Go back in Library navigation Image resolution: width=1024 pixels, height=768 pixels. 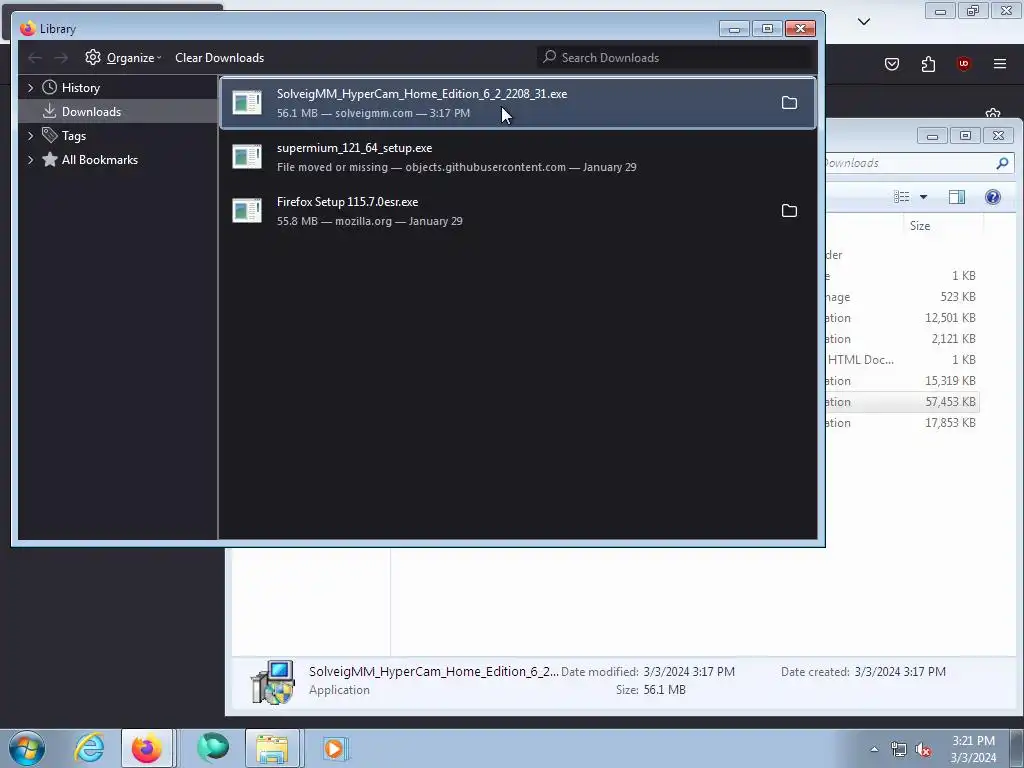[x=35, y=57]
